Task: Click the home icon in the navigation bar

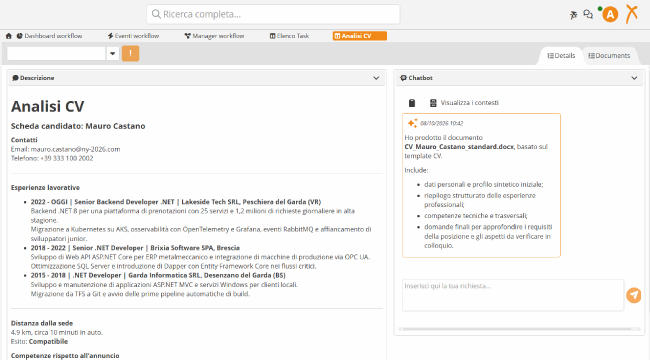Action: point(9,36)
